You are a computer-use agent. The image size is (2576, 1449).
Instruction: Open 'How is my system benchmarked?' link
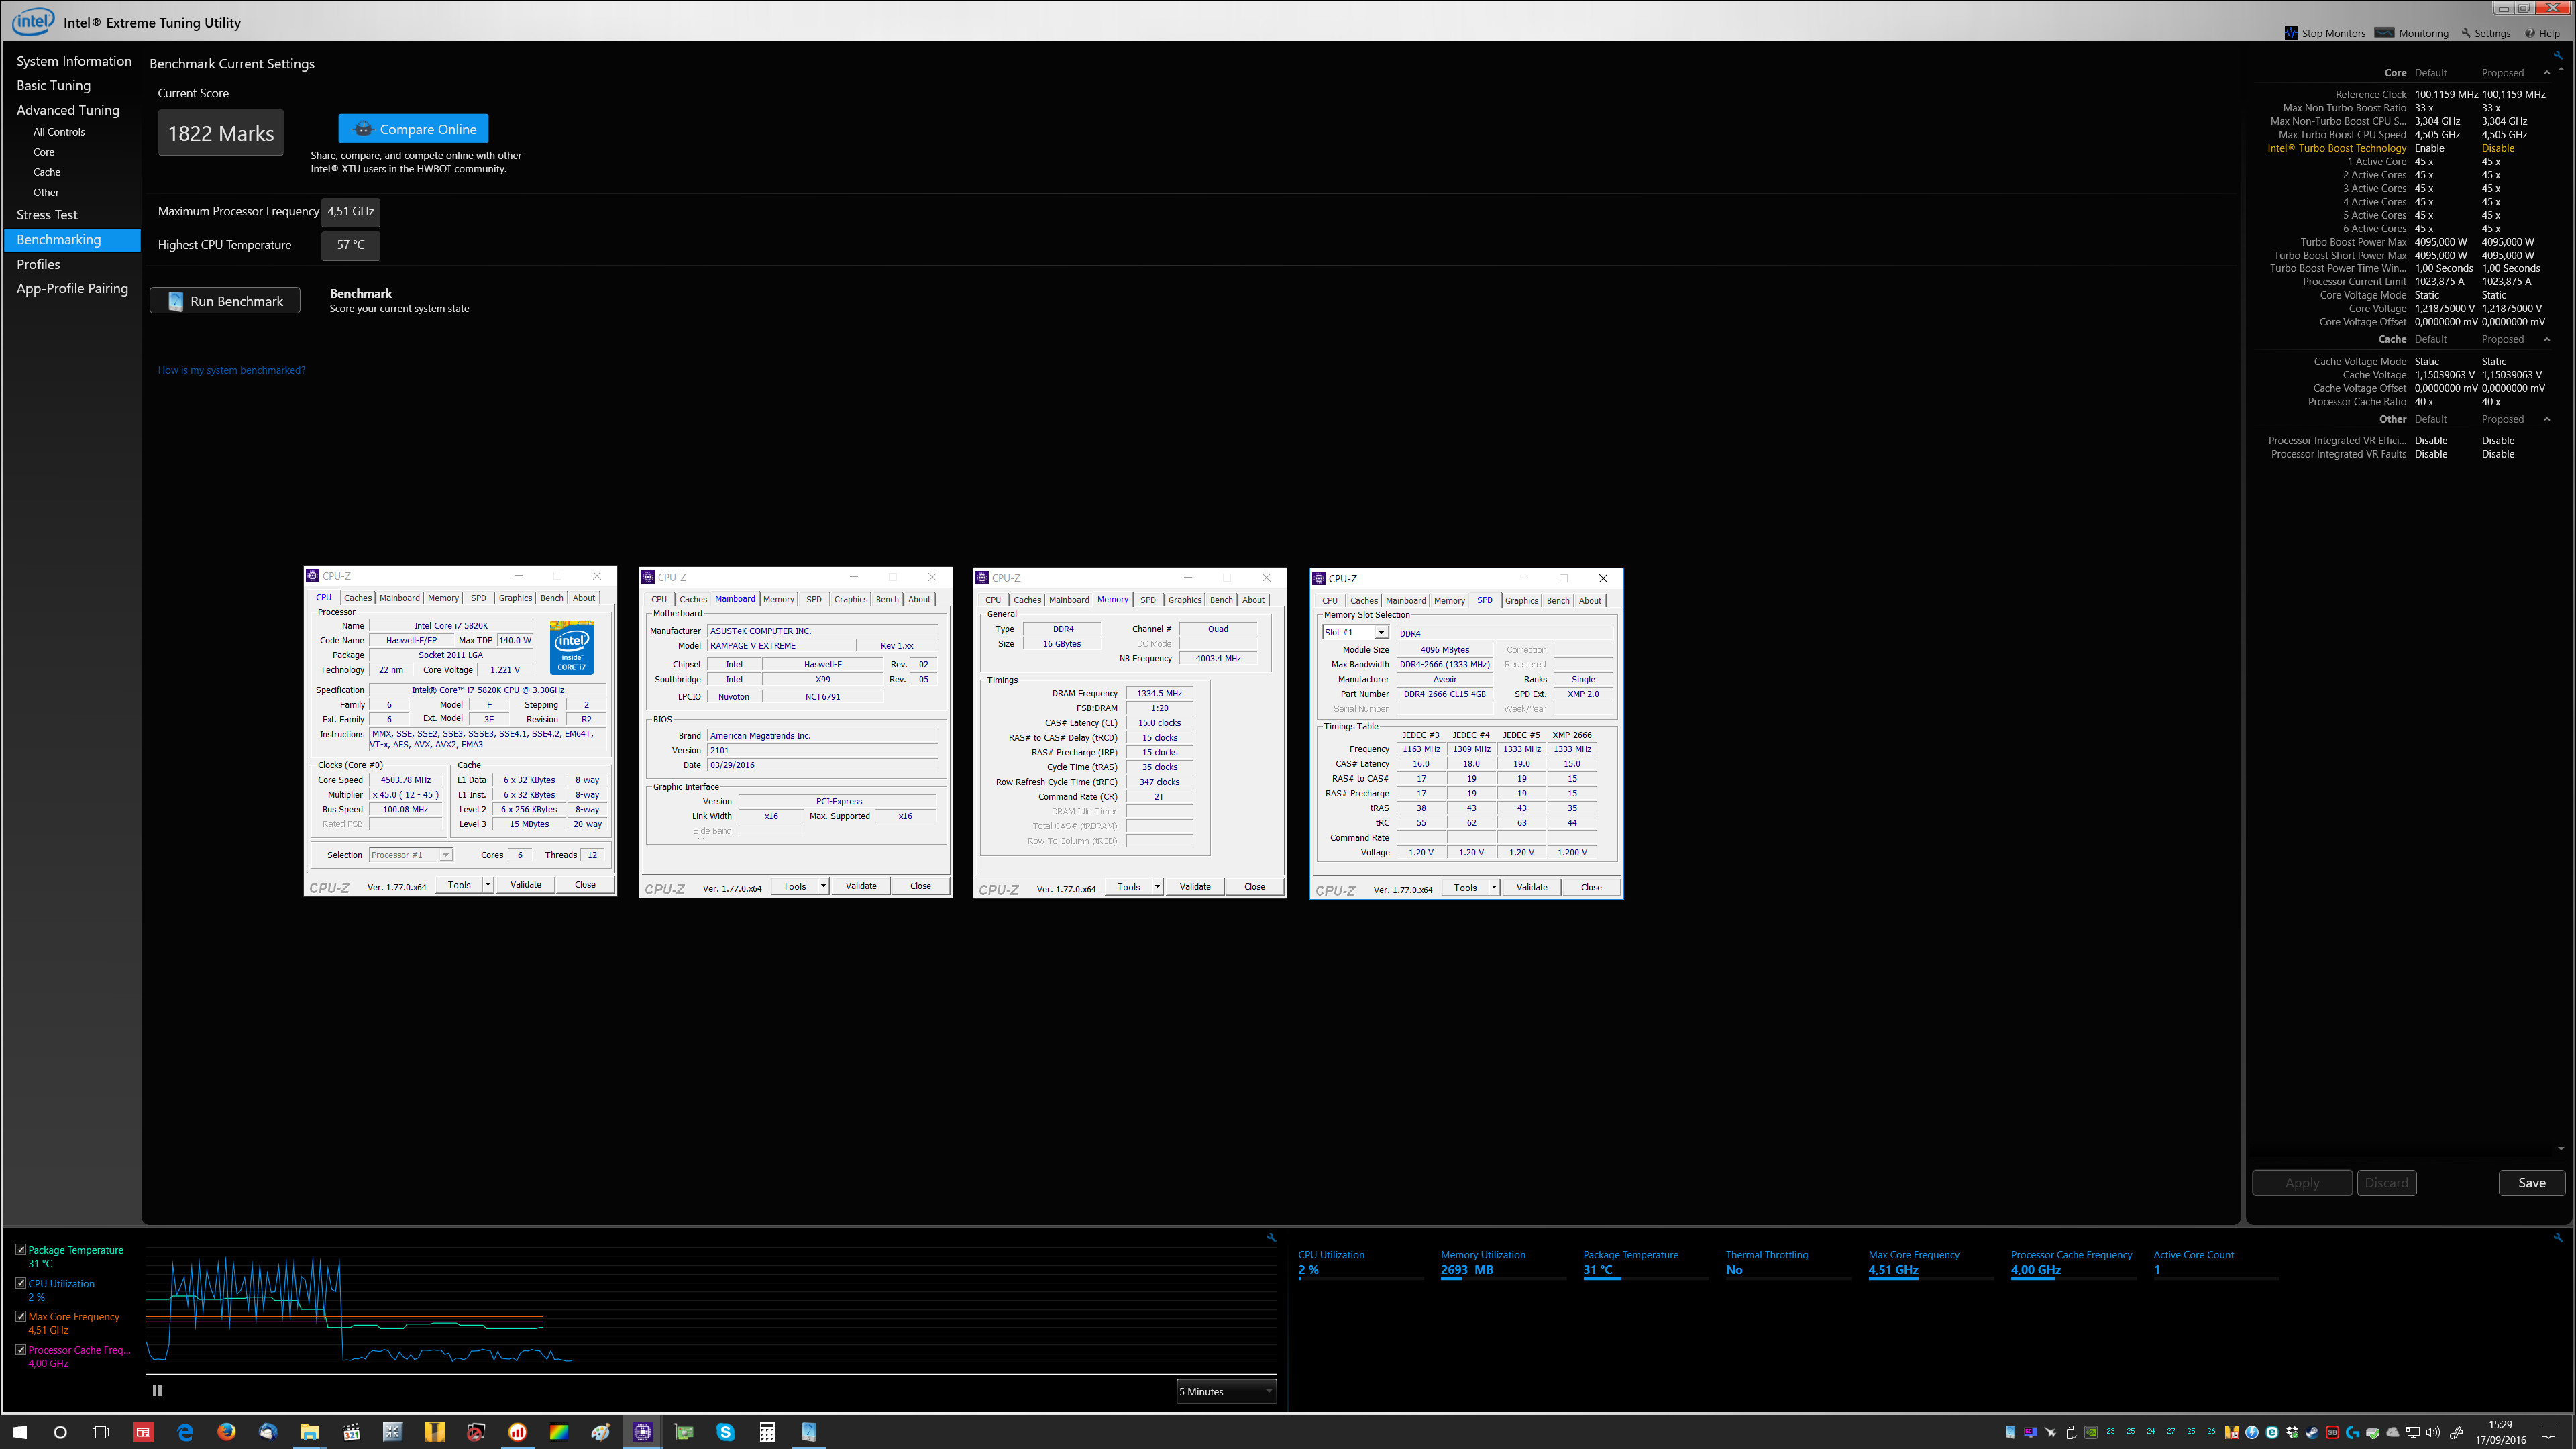[x=231, y=370]
